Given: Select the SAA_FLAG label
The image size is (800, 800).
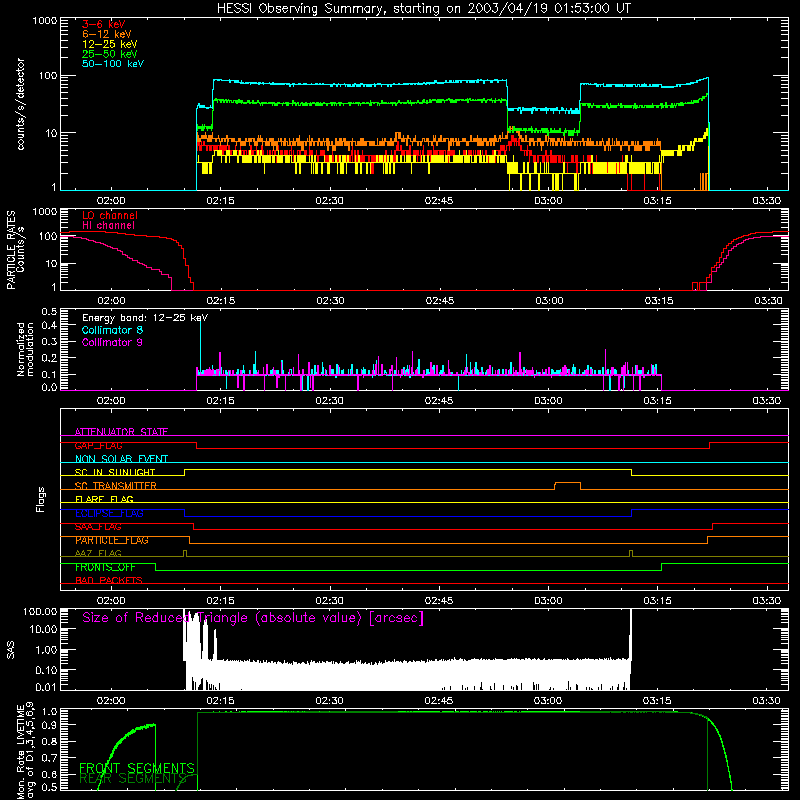Looking at the screenshot, I should coord(98,527).
